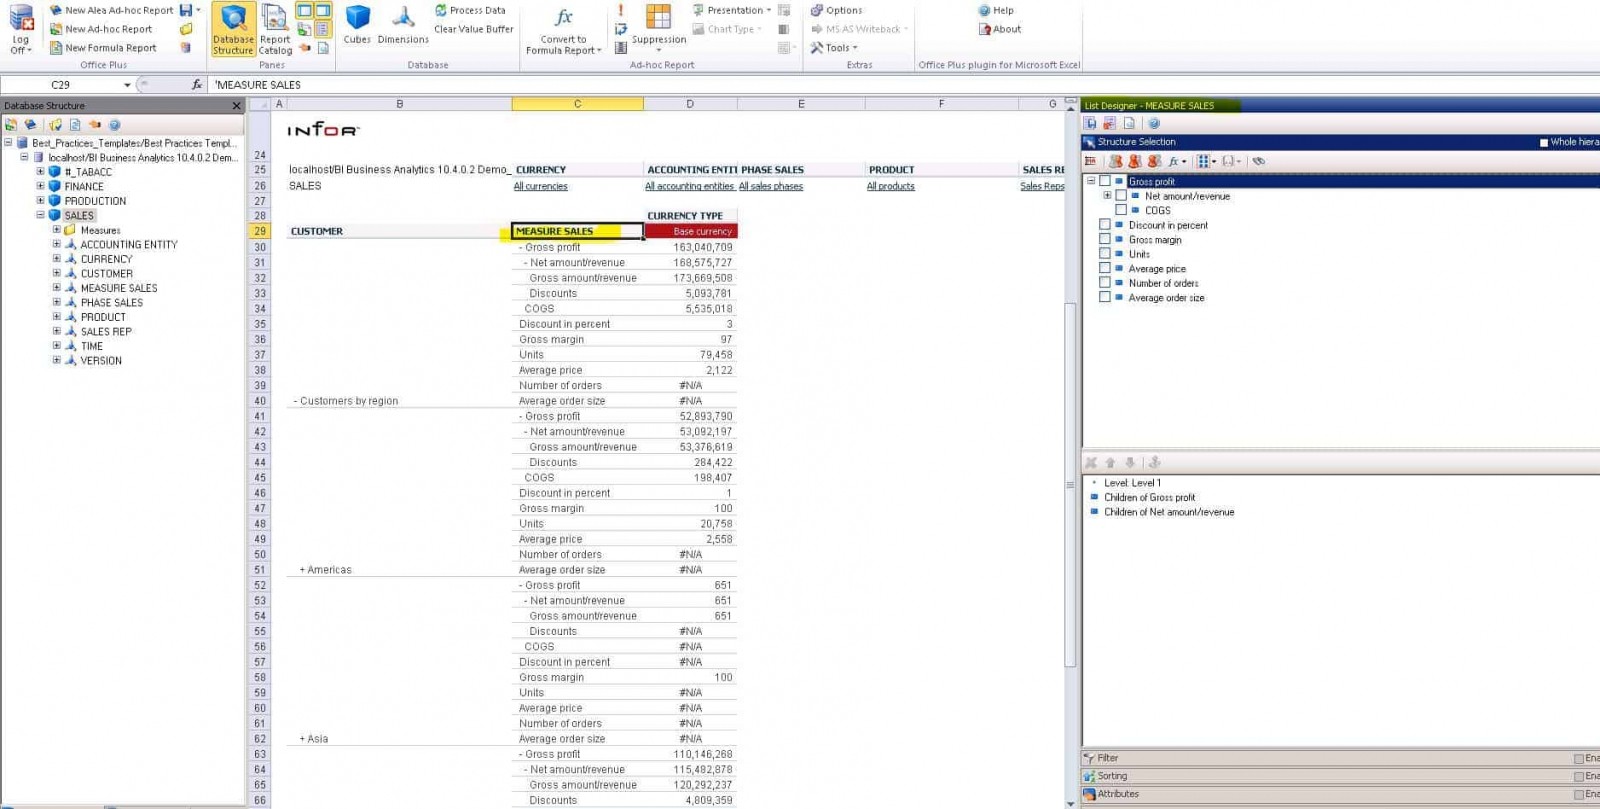Click Help in the ribbon
The height and width of the screenshot is (809, 1600).
[996, 10]
